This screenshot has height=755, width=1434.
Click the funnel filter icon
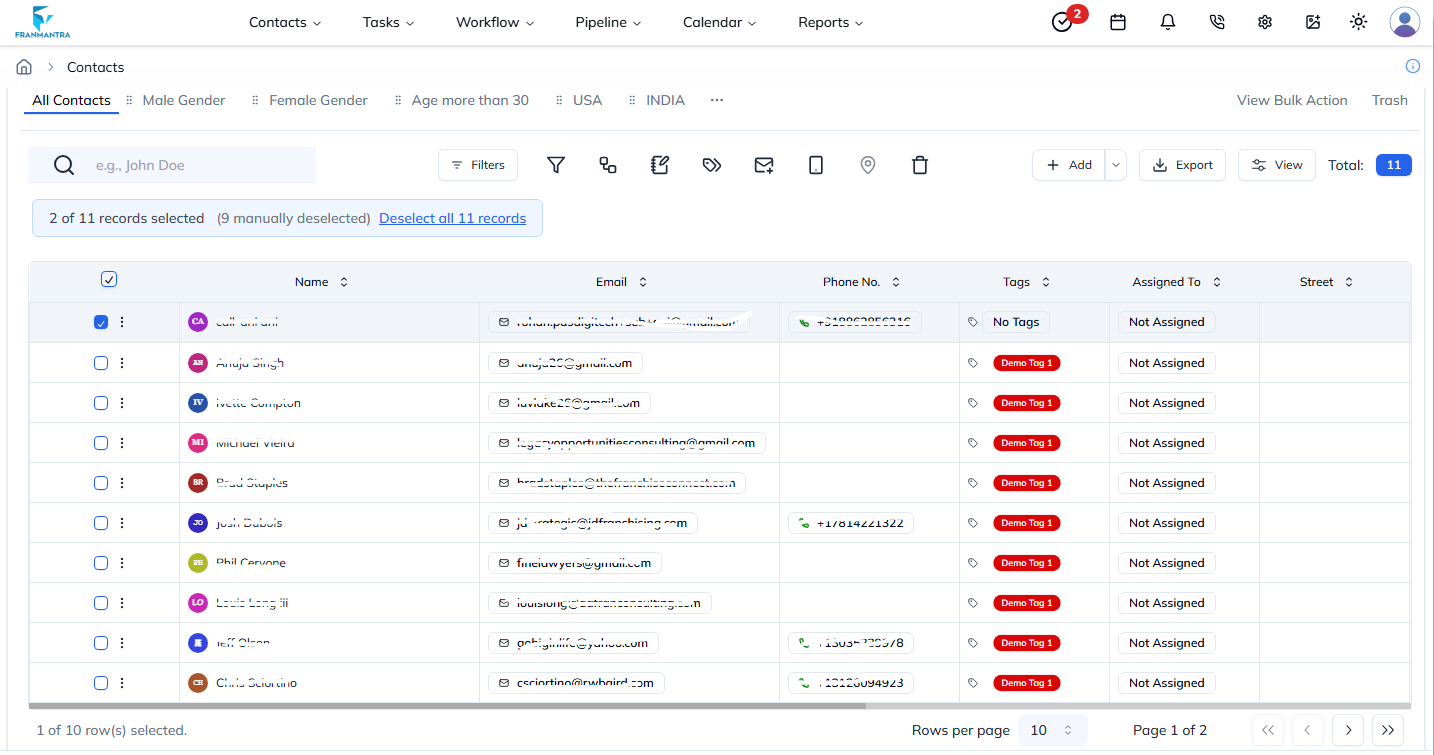(x=556, y=165)
